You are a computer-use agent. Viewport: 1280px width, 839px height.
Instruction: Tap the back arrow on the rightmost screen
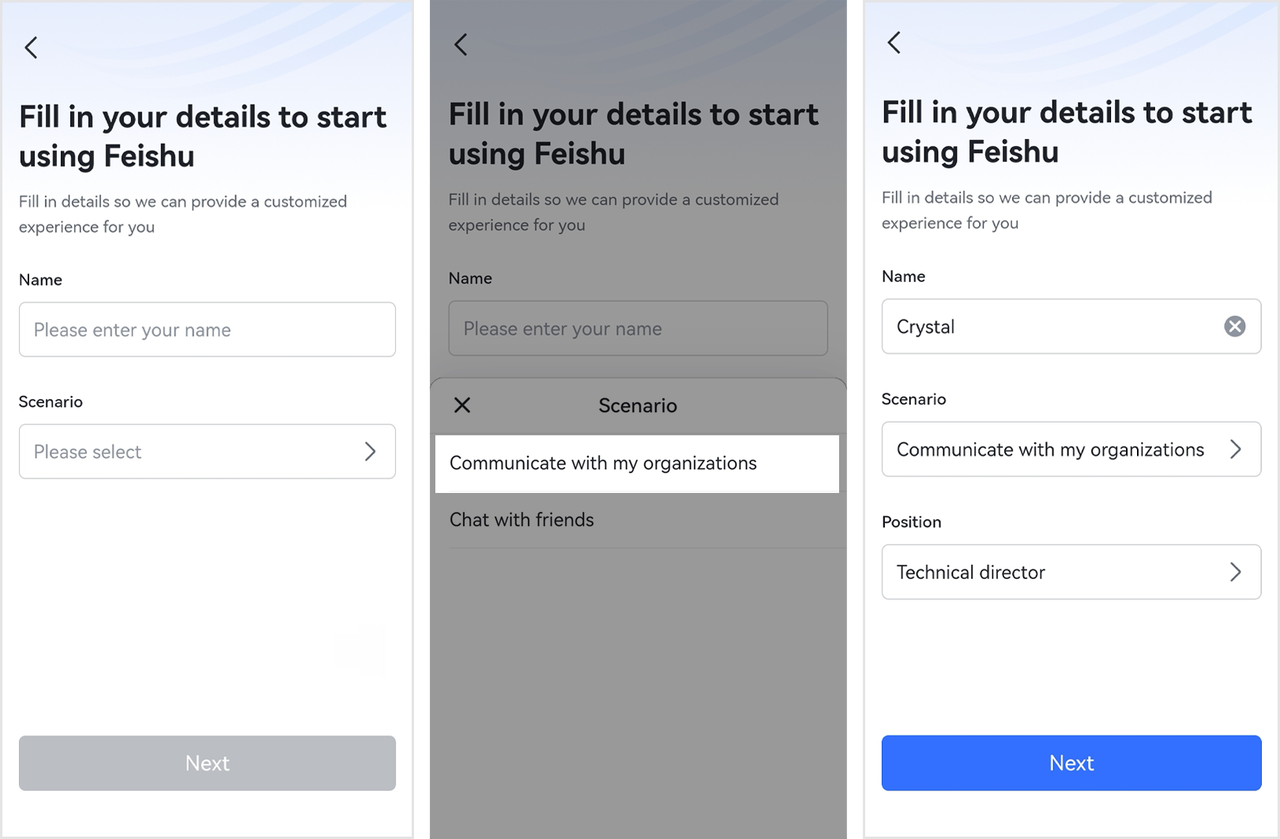pyautogui.click(x=893, y=42)
